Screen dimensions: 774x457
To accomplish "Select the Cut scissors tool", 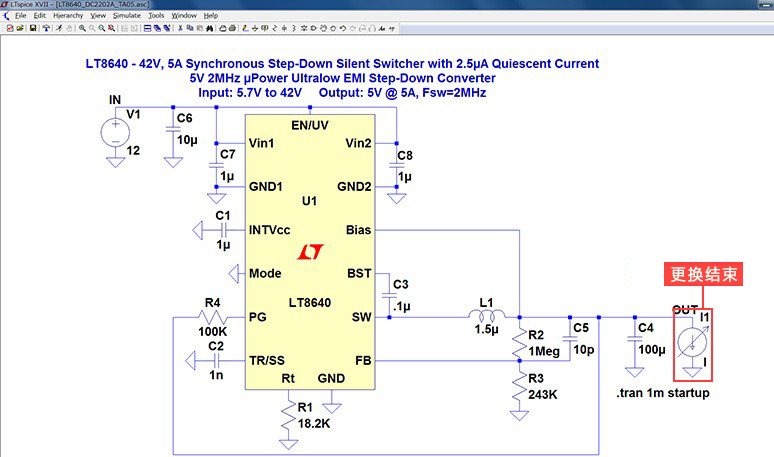I will click(x=180, y=28).
